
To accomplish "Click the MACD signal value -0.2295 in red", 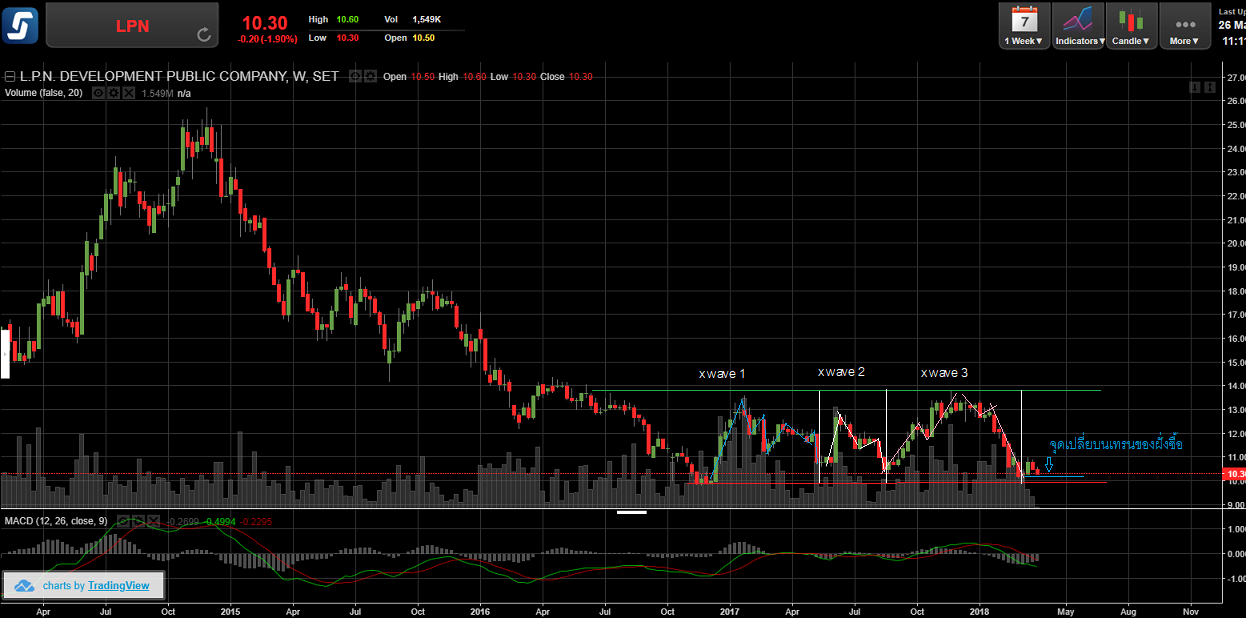I will pos(255,521).
